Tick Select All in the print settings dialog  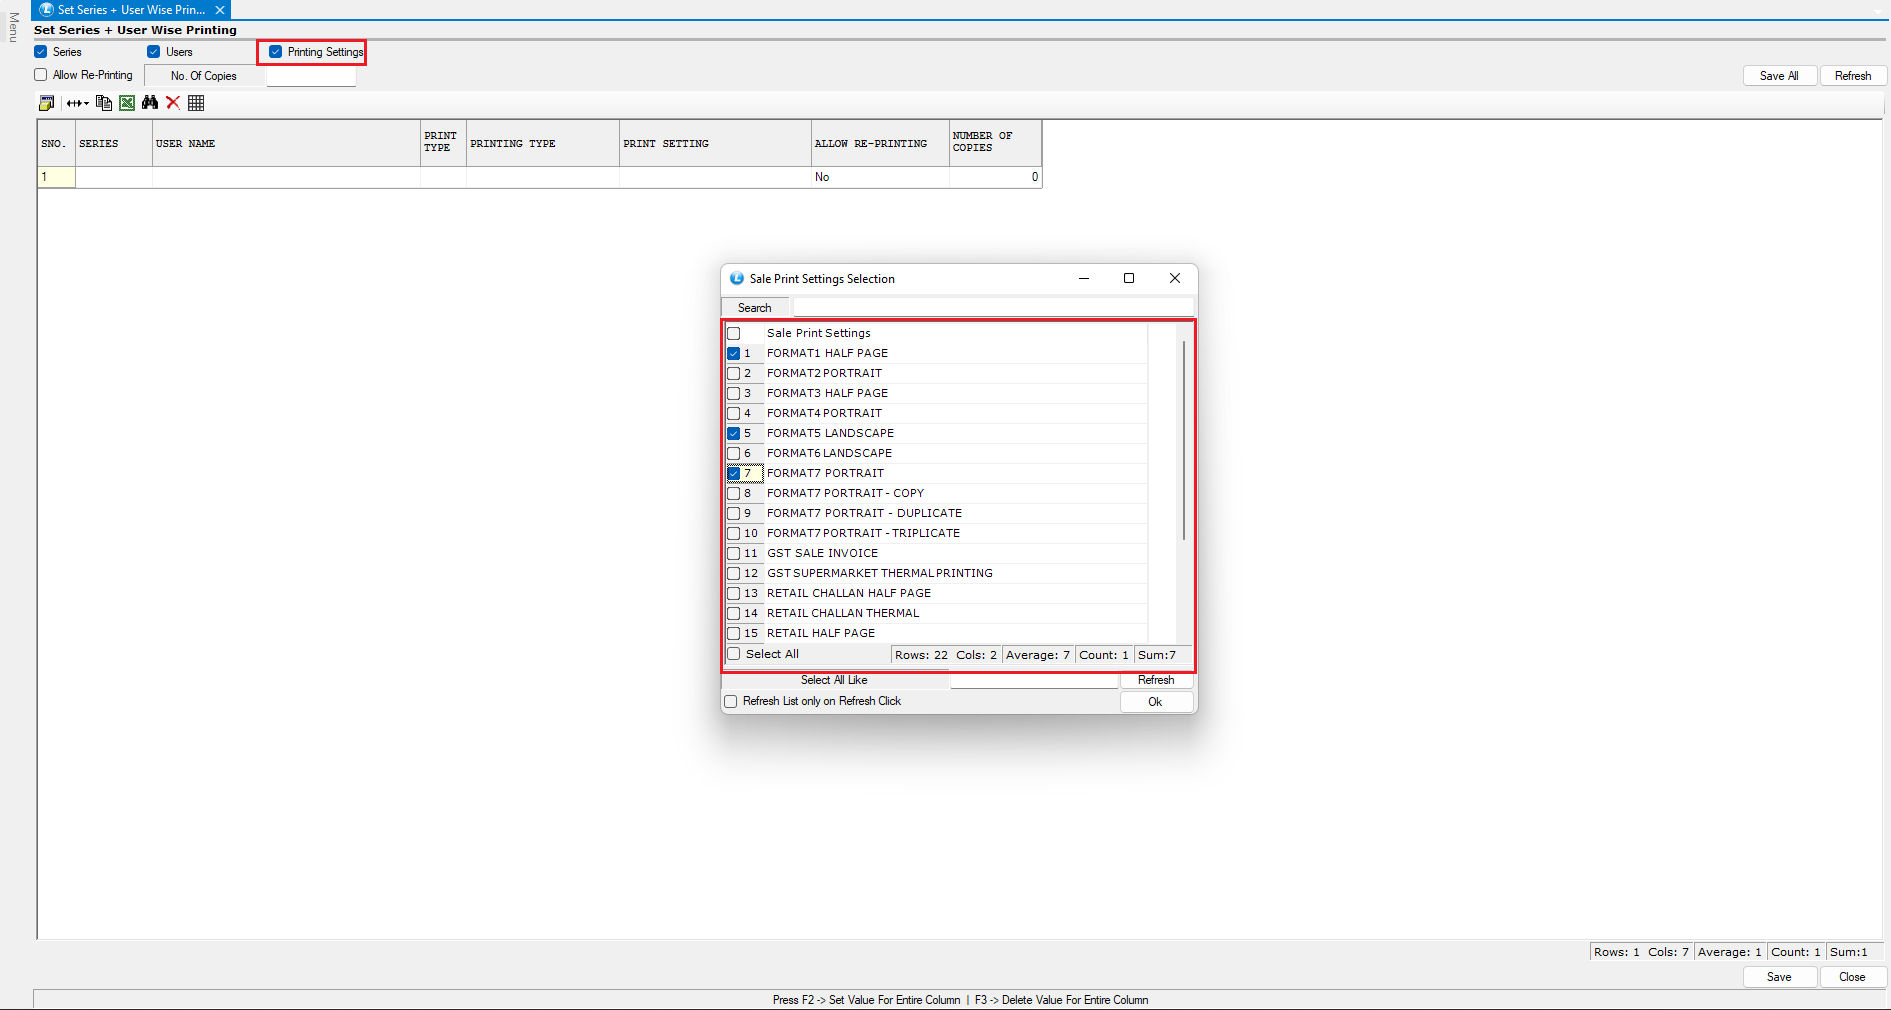coord(734,654)
